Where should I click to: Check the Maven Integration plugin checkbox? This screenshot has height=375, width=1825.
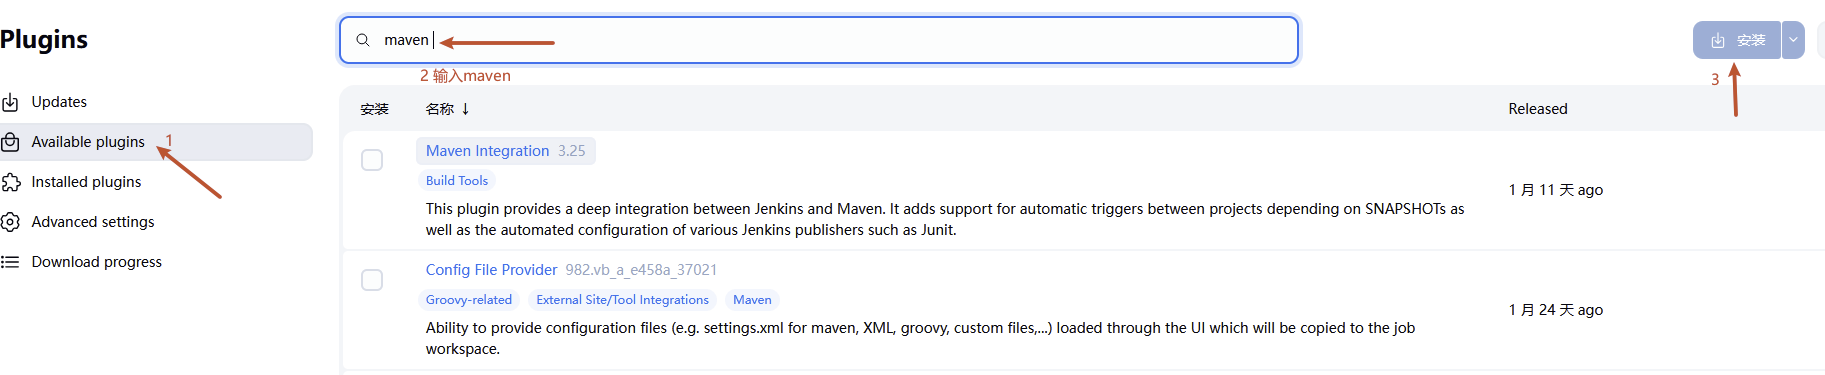pos(372,160)
